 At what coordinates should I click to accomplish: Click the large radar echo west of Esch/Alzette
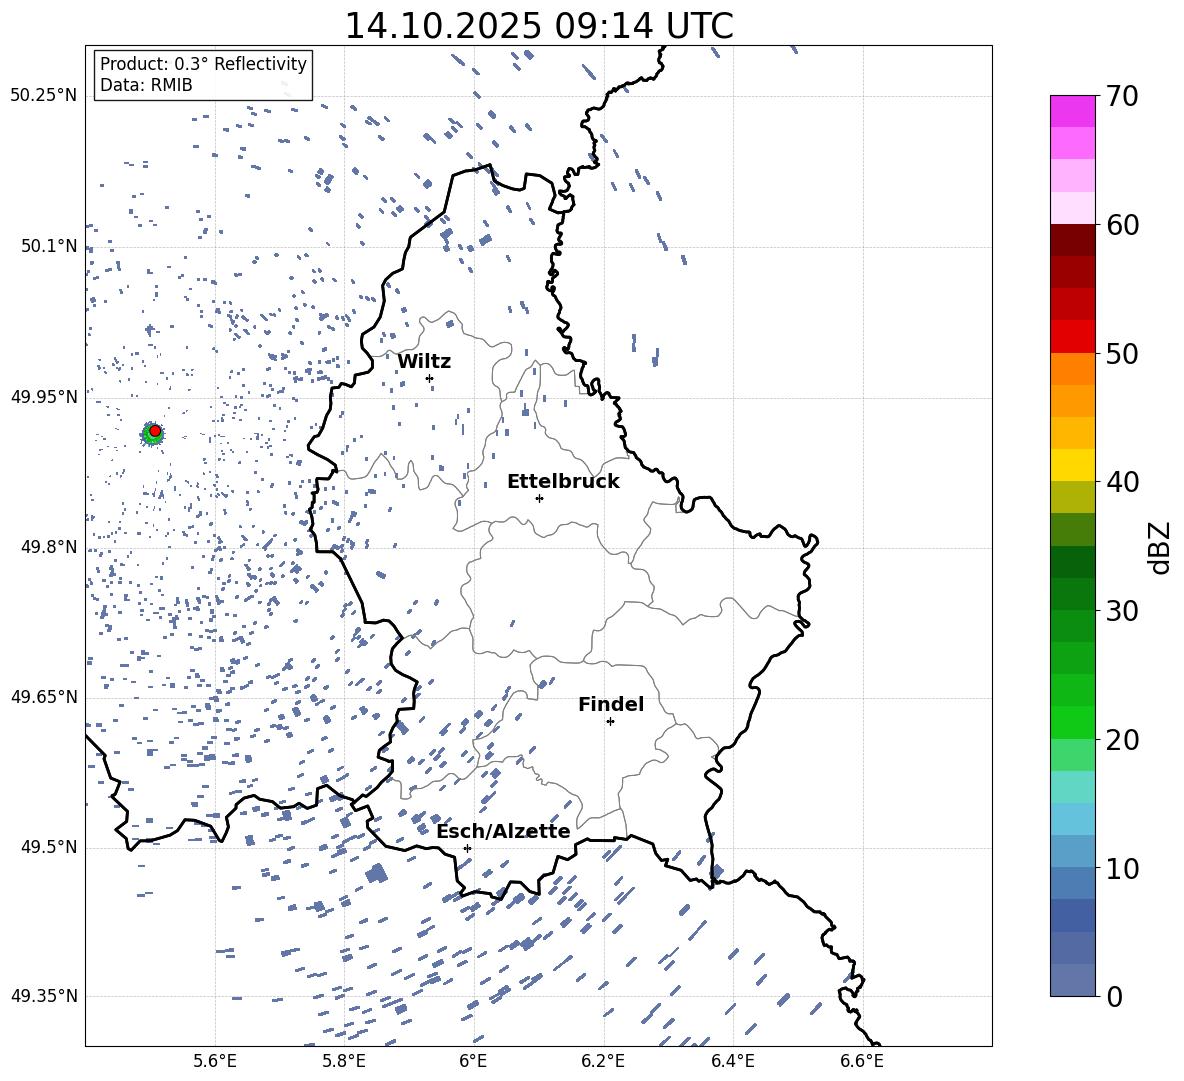click(376, 874)
